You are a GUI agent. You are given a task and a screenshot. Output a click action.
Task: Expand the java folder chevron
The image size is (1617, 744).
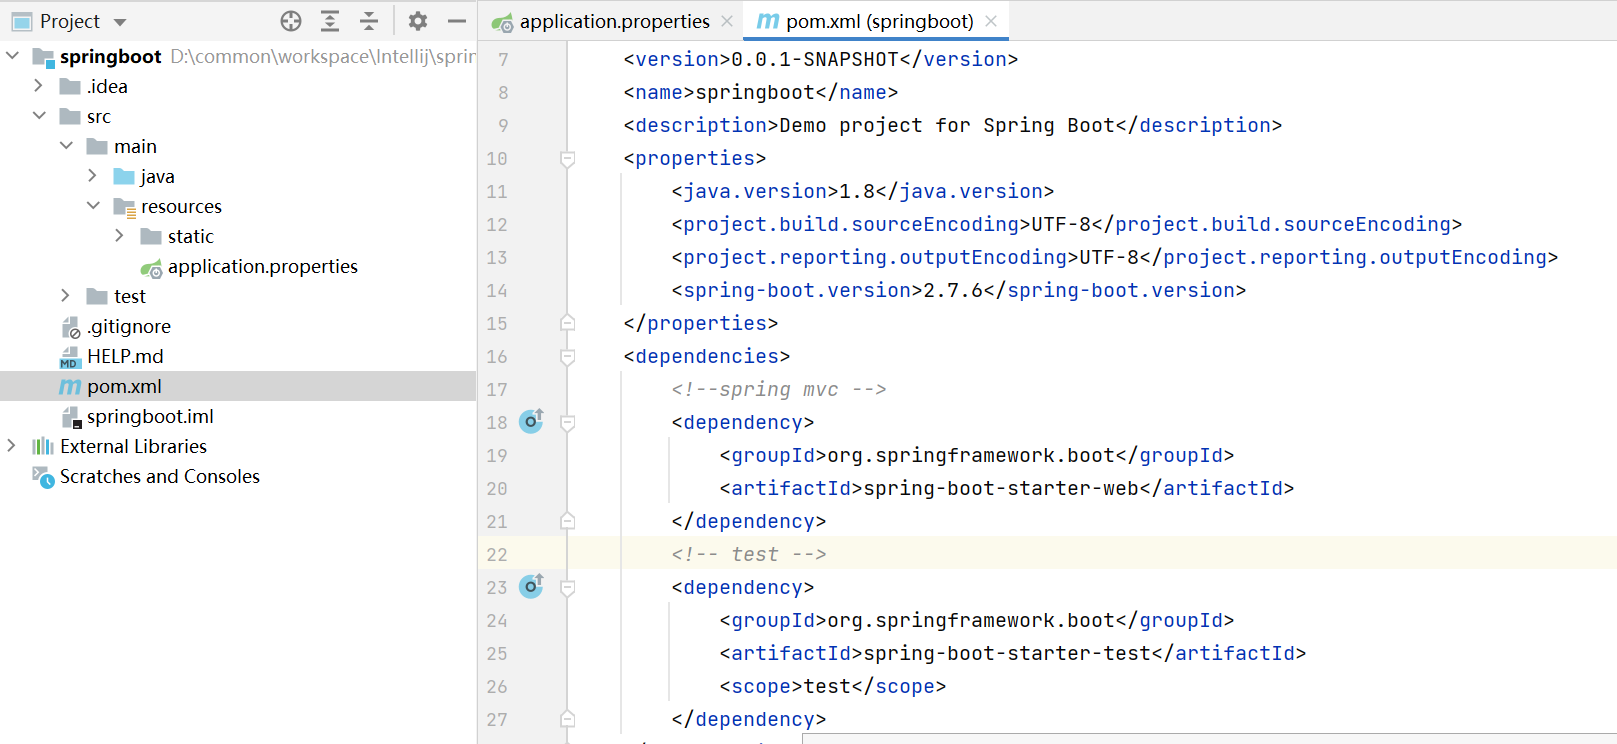[x=93, y=176]
